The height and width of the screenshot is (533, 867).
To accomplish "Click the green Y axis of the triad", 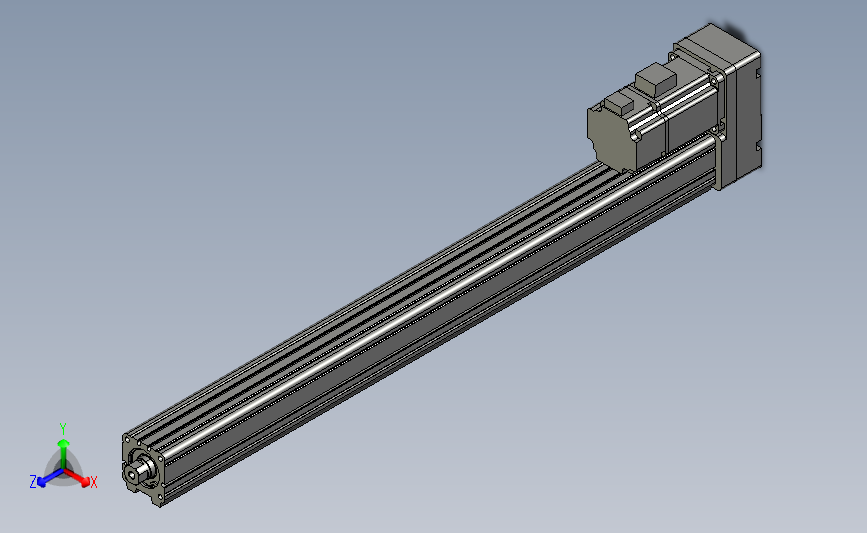I will (x=63, y=449).
